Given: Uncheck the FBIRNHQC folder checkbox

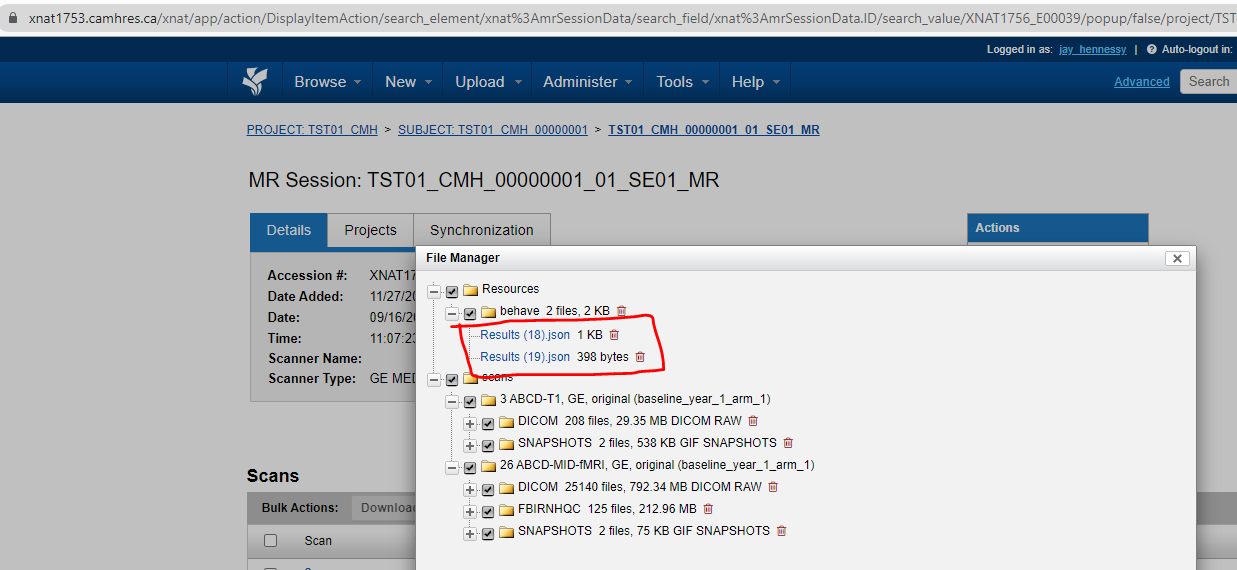Looking at the screenshot, I should pos(488,511).
